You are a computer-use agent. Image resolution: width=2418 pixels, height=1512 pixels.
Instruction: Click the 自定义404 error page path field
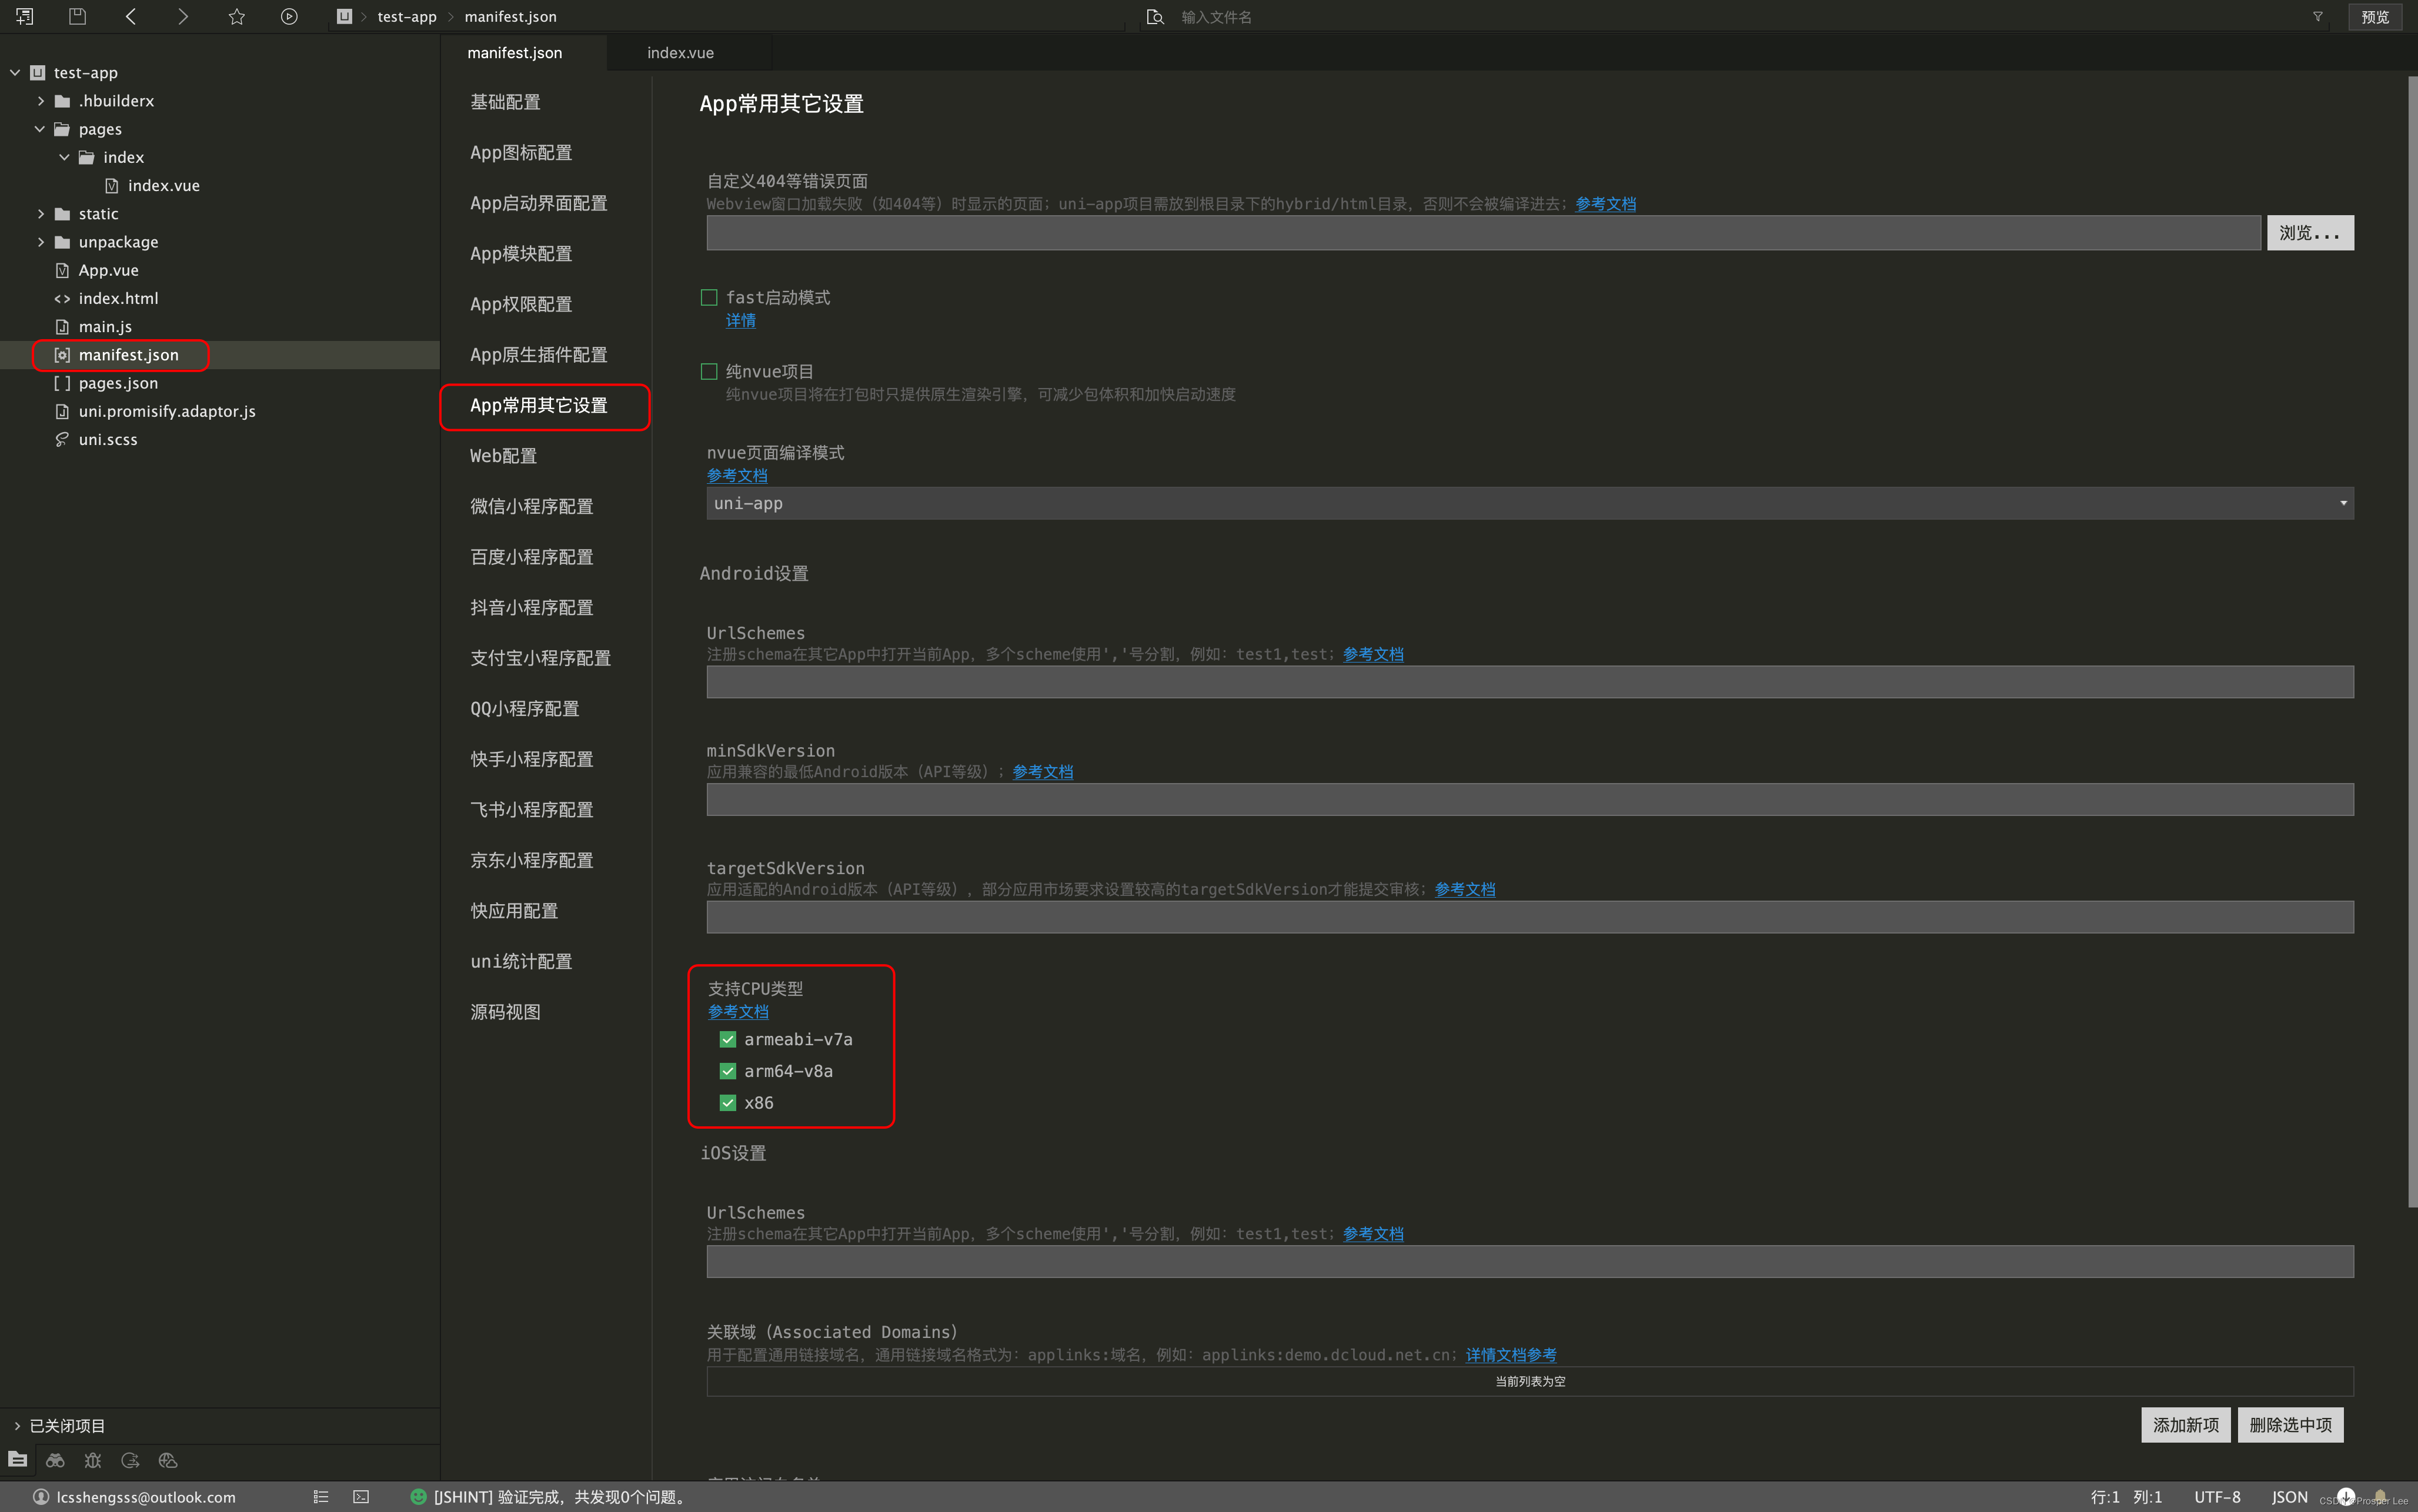(x=1483, y=233)
